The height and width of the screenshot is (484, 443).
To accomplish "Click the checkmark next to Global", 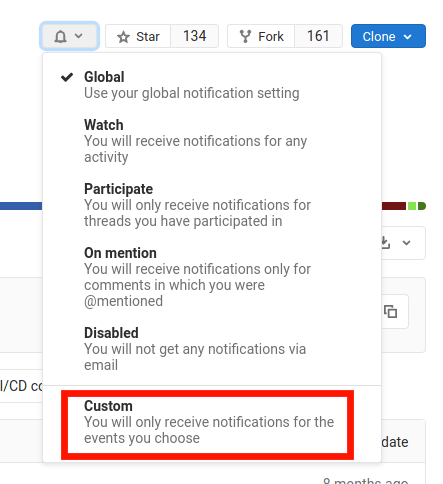I will tap(67, 77).
